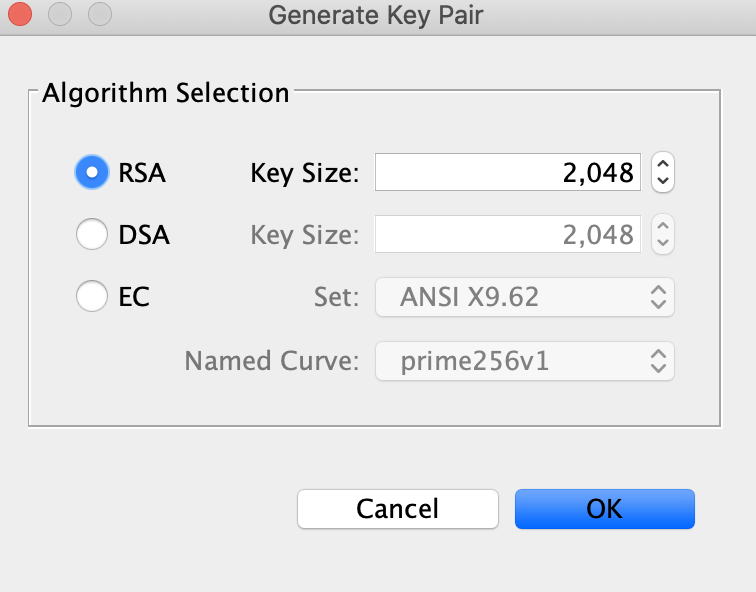The width and height of the screenshot is (756, 592).
Task: Click the Algorithm Selection group heading
Action: (165, 94)
